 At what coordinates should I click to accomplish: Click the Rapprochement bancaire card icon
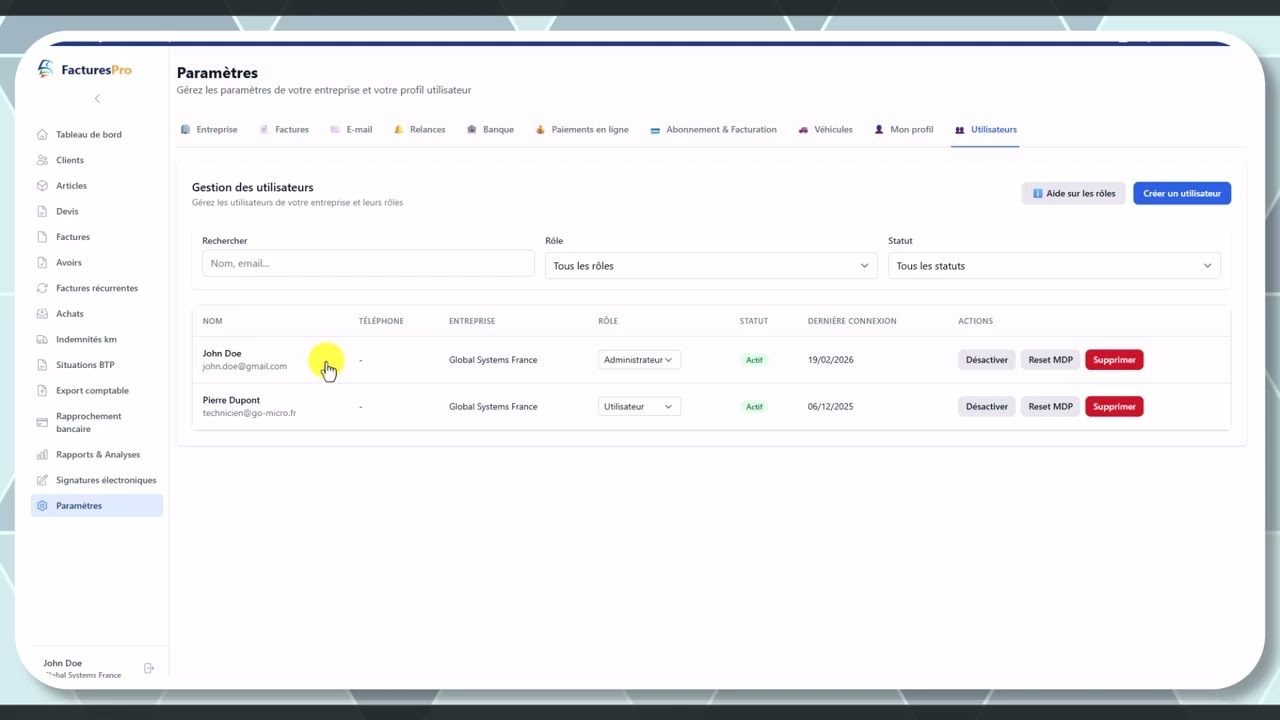[42, 422]
